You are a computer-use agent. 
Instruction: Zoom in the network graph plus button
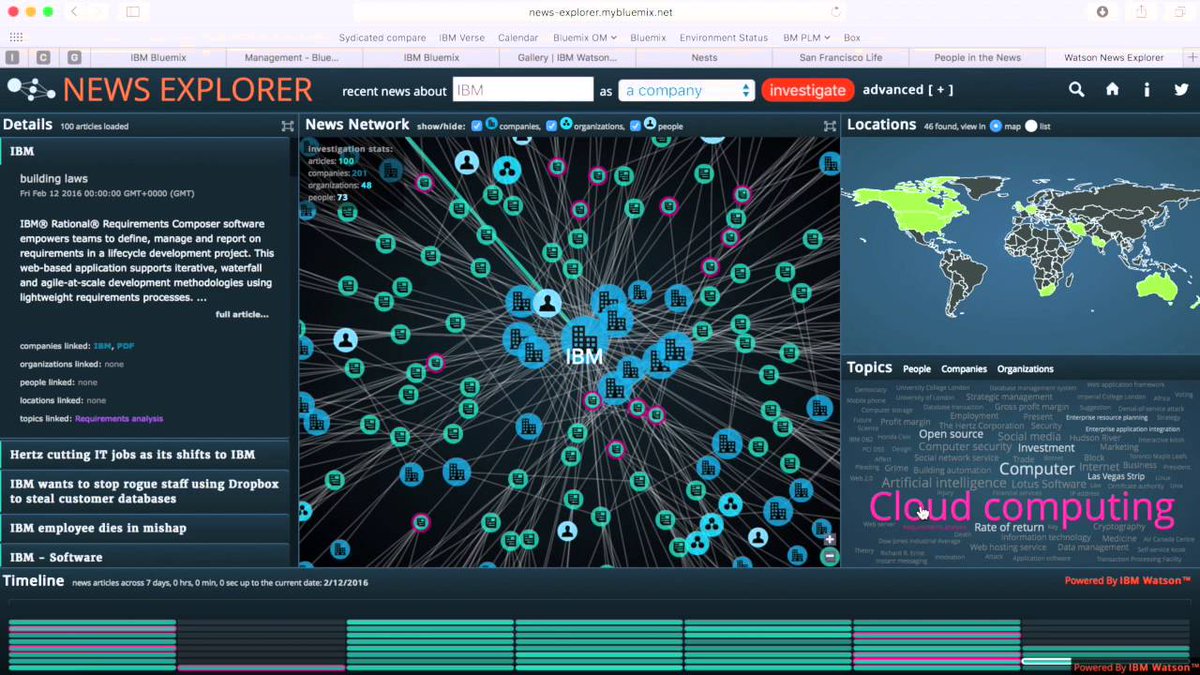click(x=829, y=539)
